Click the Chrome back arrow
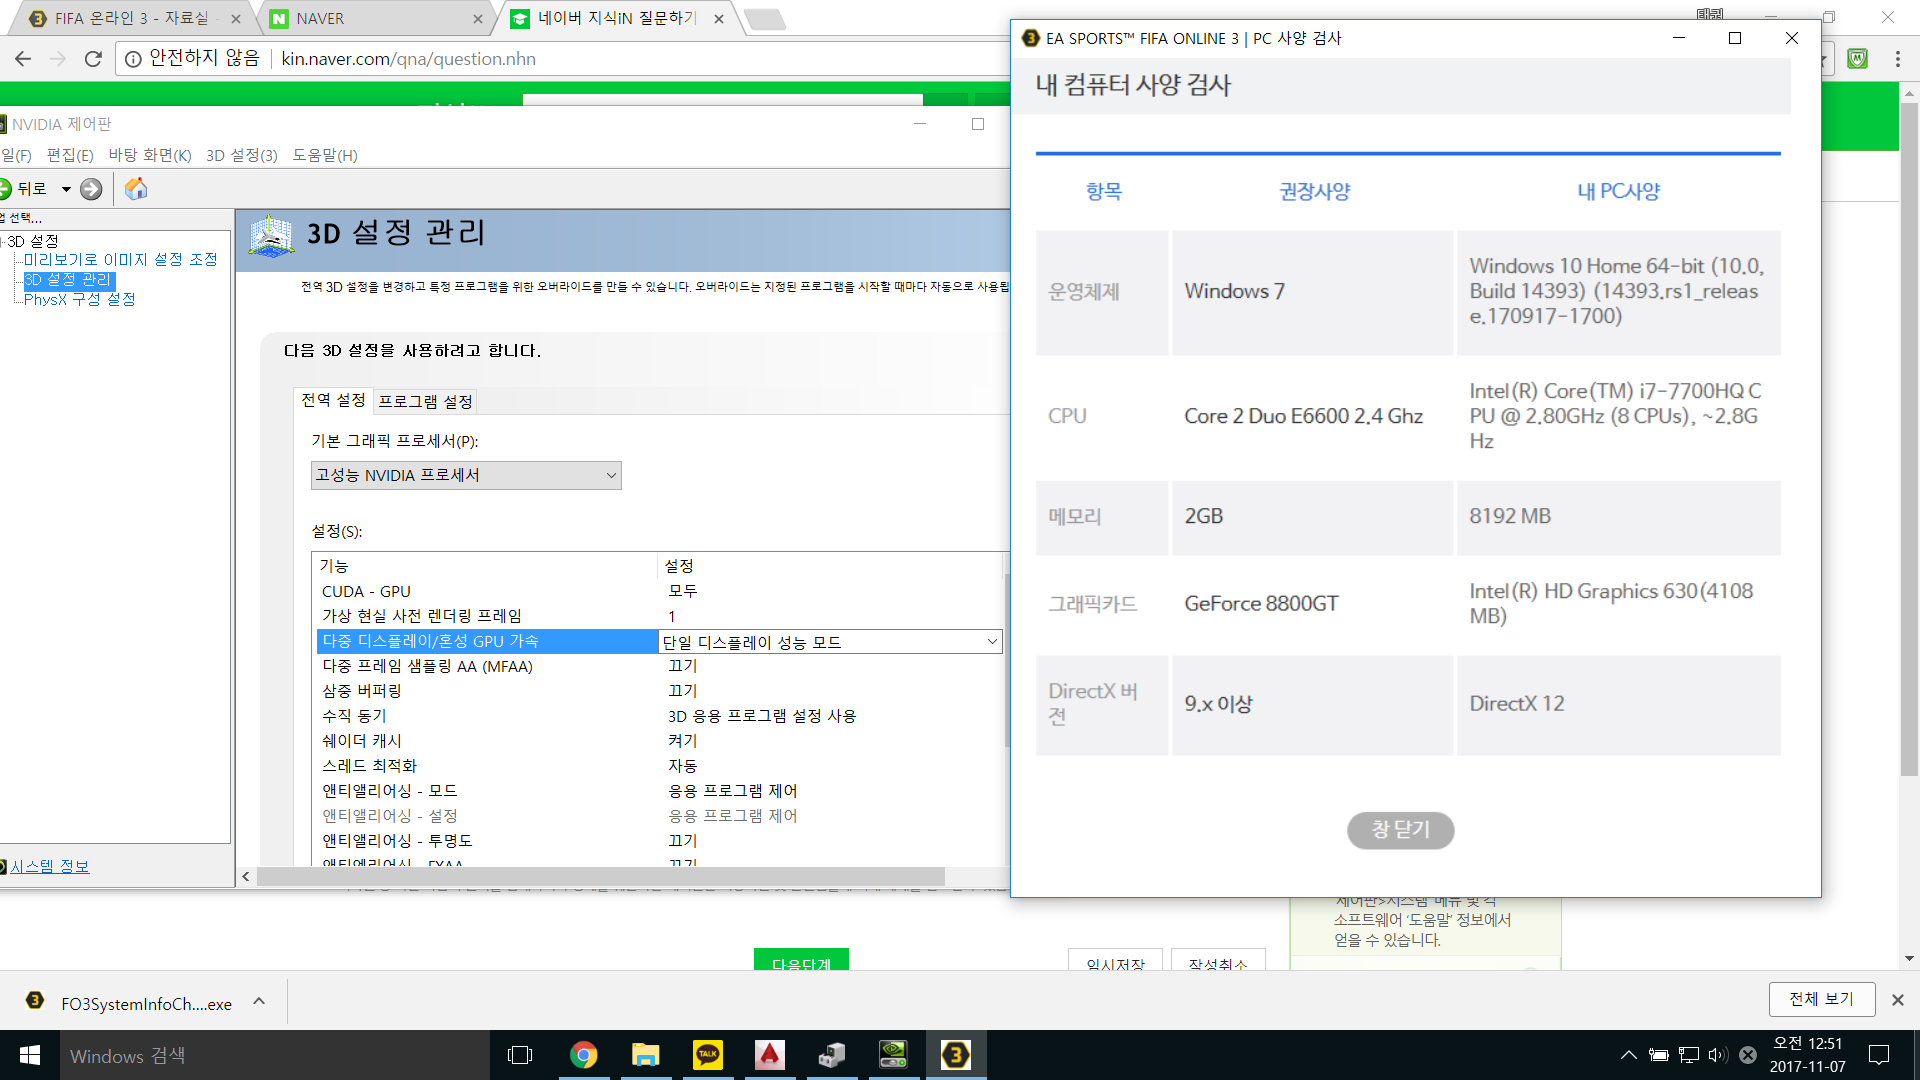 click(23, 59)
